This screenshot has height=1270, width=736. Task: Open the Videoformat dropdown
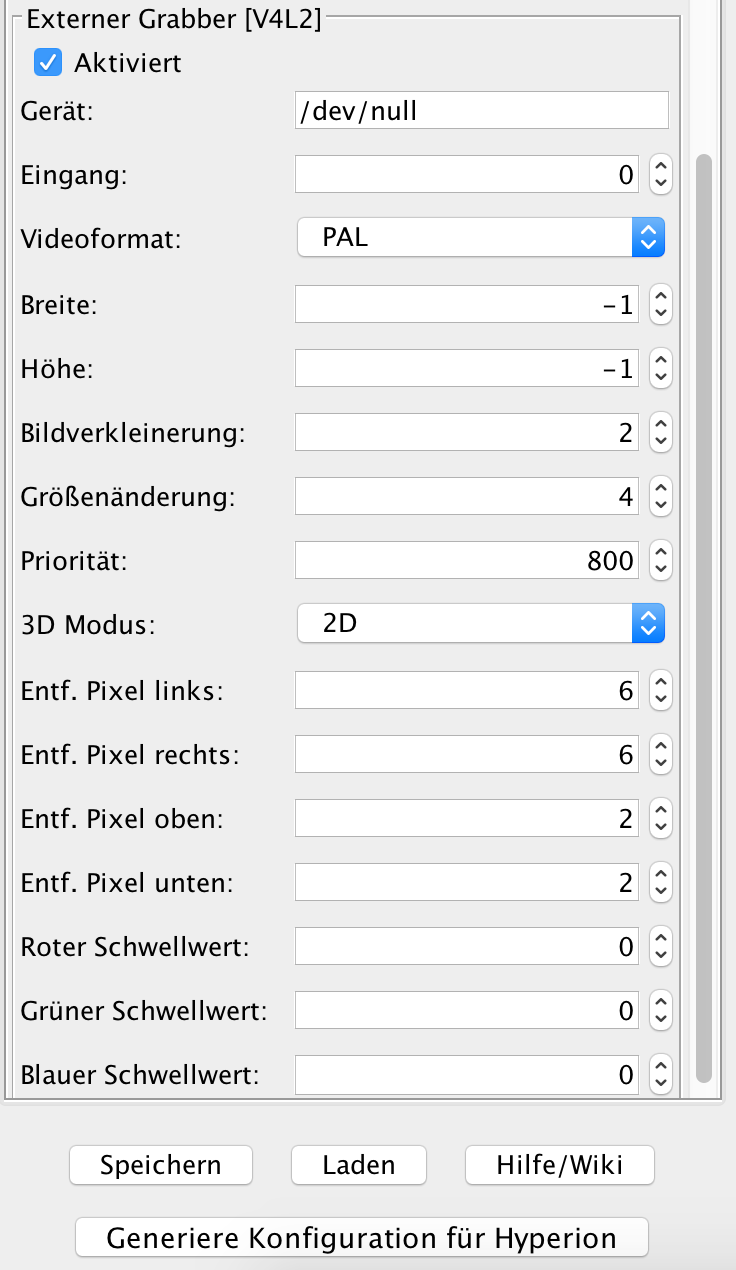(481, 238)
